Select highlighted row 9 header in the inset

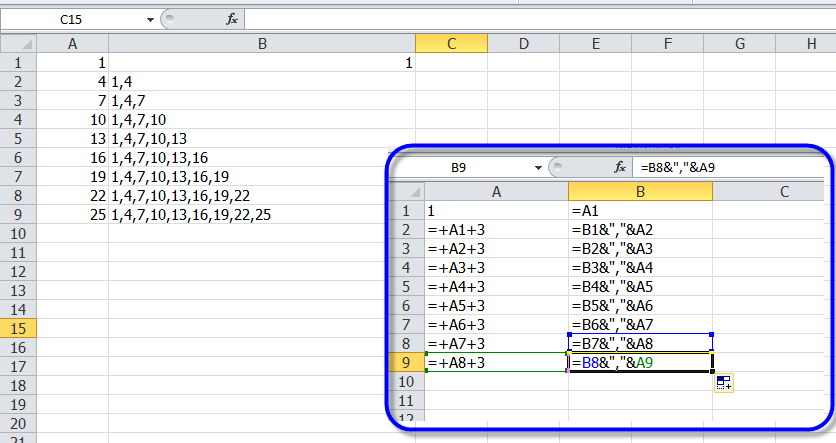(x=407, y=363)
